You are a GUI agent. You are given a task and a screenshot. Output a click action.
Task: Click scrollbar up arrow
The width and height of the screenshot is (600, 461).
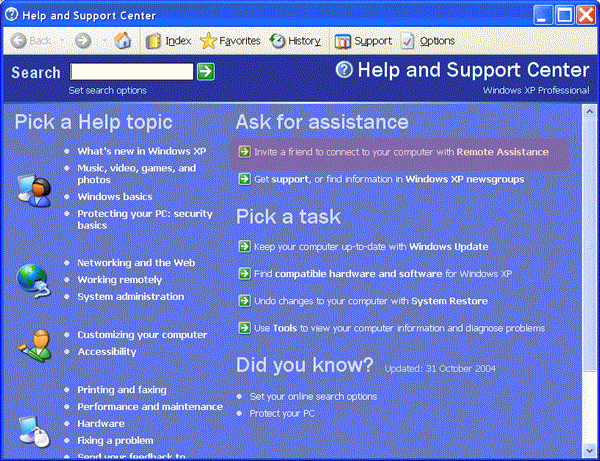pos(589,111)
